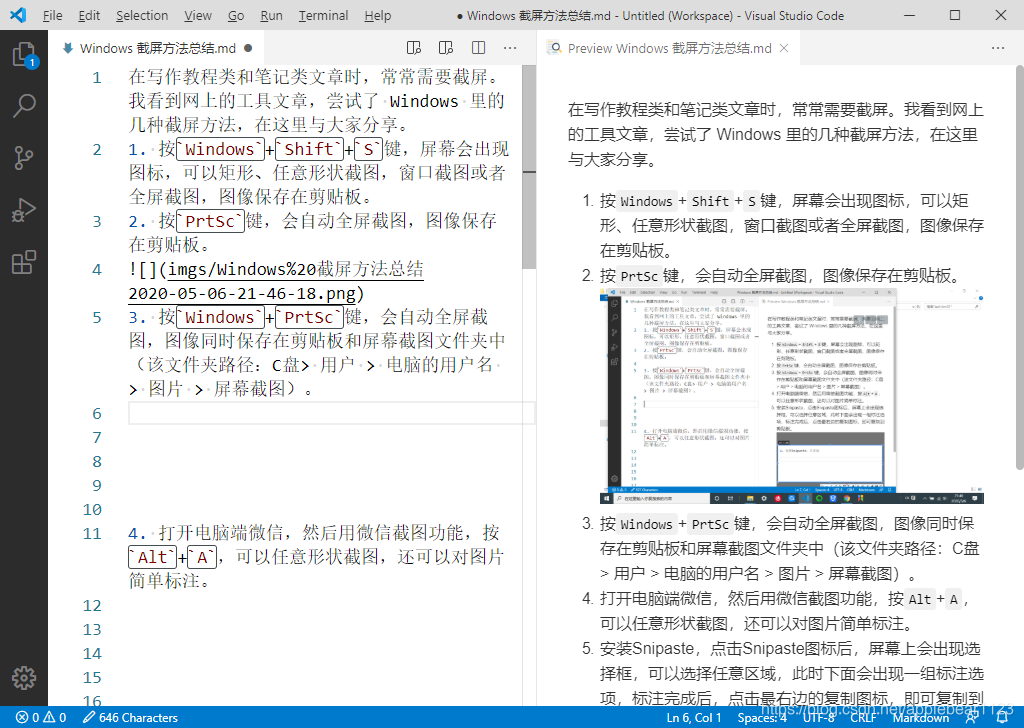Place cursor on empty line 6 in editor
1024x728 pixels.
click(332, 413)
